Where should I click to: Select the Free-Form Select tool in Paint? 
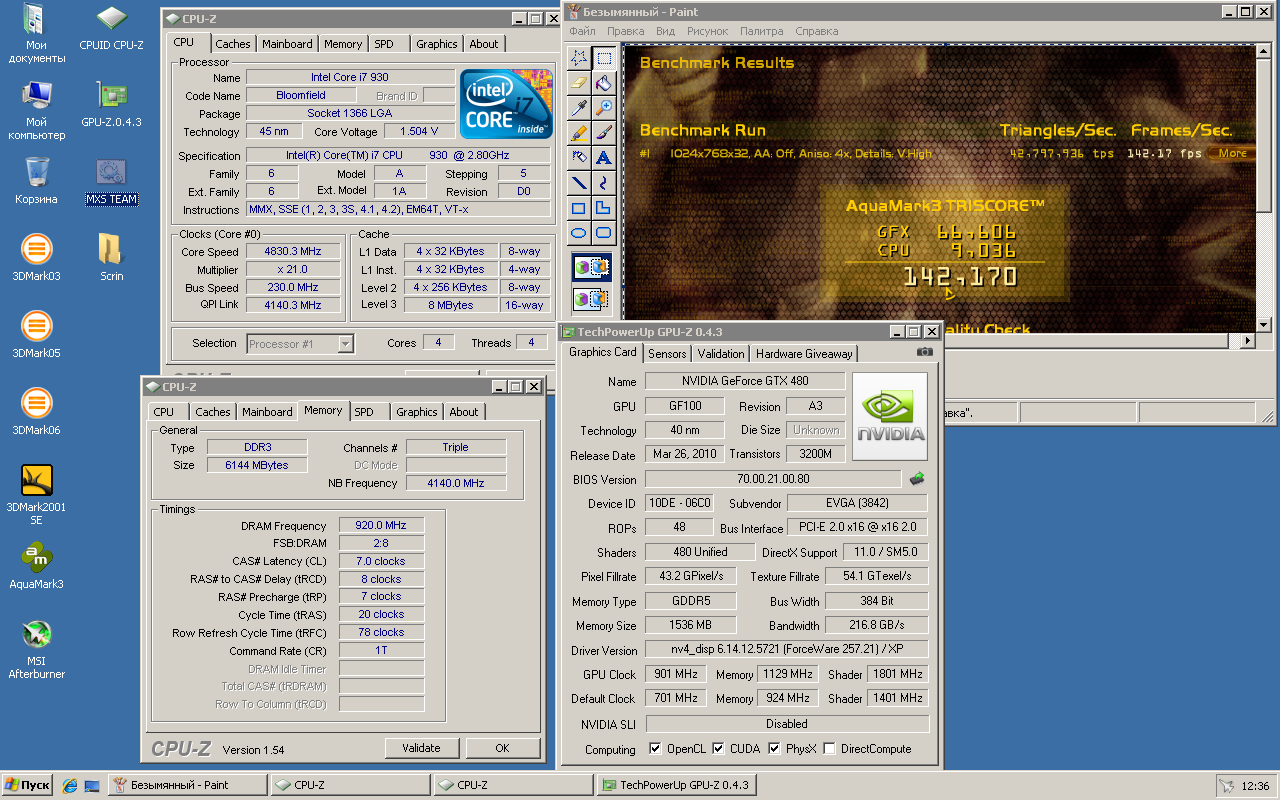click(579, 58)
